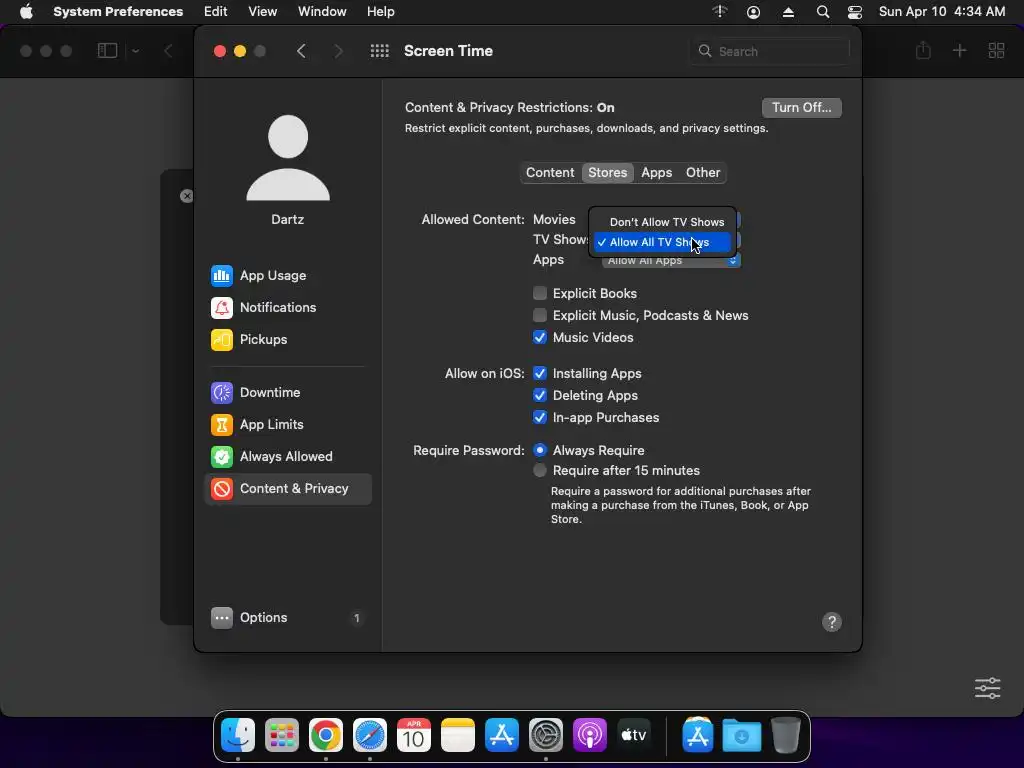Open Downloads folder in the Dock
This screenshot has width=1024, height=768.
tap(742, 736)
